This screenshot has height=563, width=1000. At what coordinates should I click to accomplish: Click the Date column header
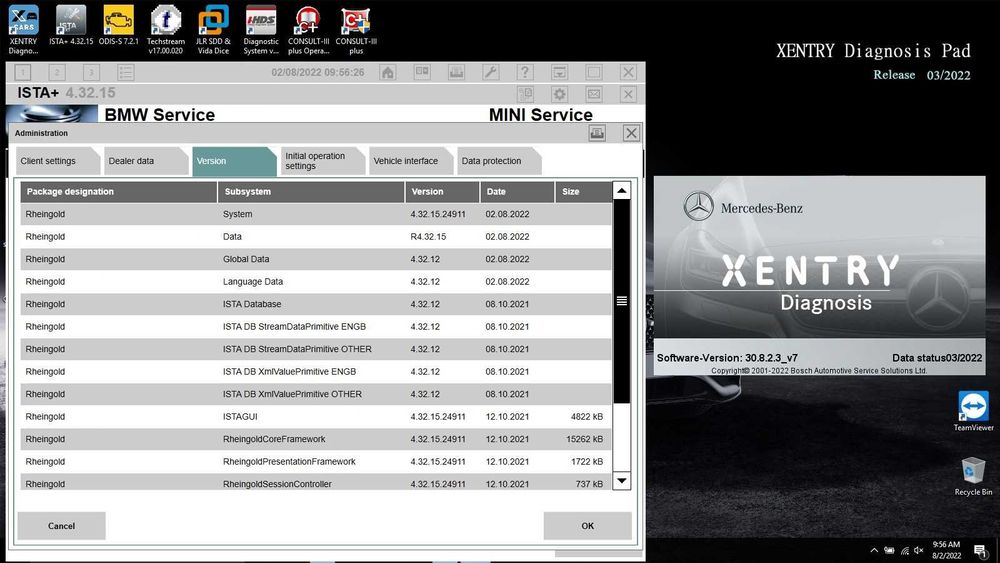(517, 191)
